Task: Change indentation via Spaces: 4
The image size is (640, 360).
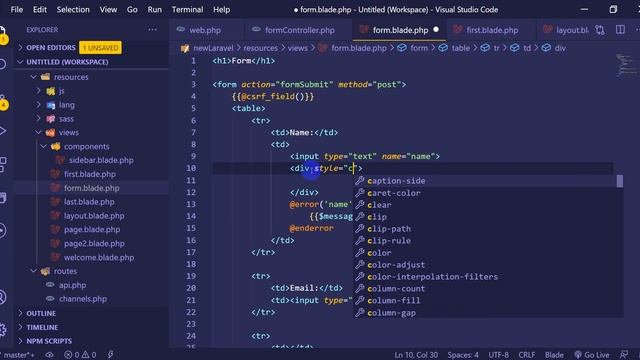Action: point(463,355)
